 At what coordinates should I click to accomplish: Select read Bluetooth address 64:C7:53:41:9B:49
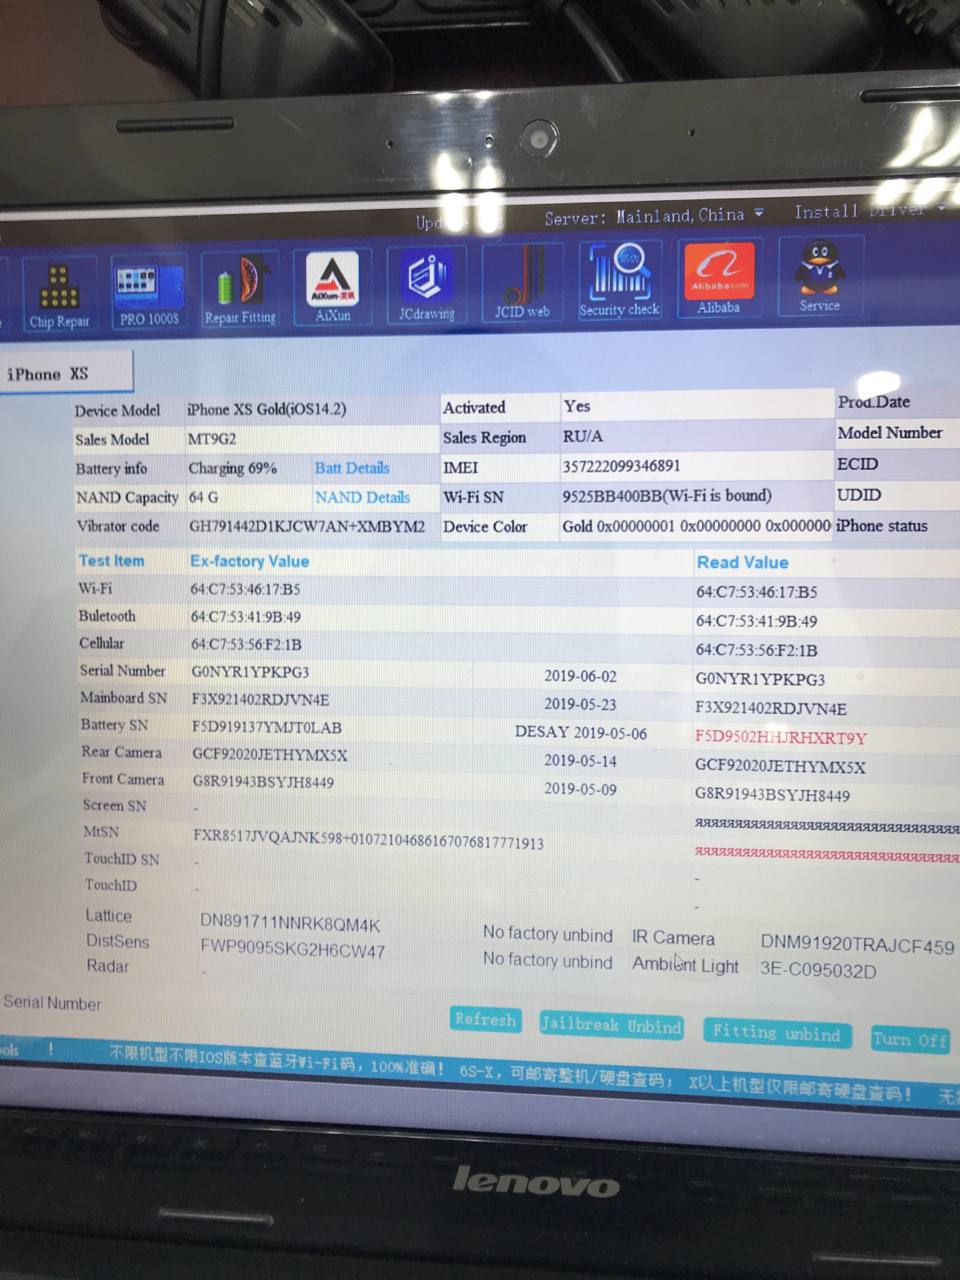[x=757, y=621]
